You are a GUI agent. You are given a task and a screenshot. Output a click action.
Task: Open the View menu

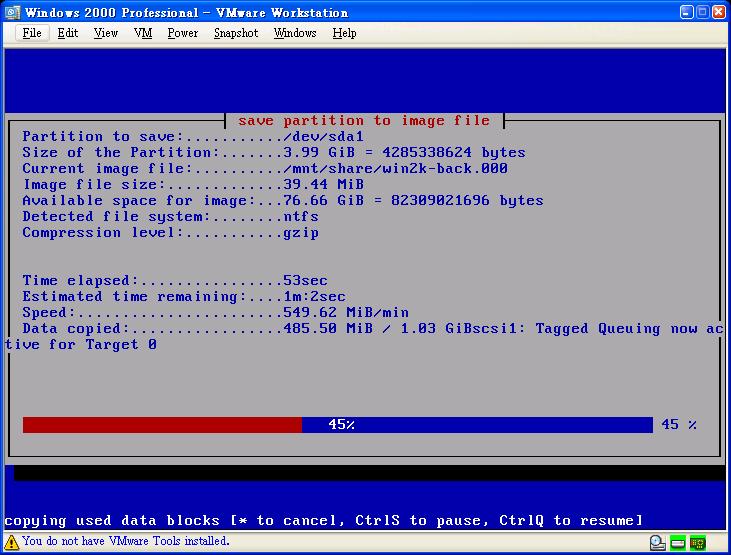click(x=105, y=33)
